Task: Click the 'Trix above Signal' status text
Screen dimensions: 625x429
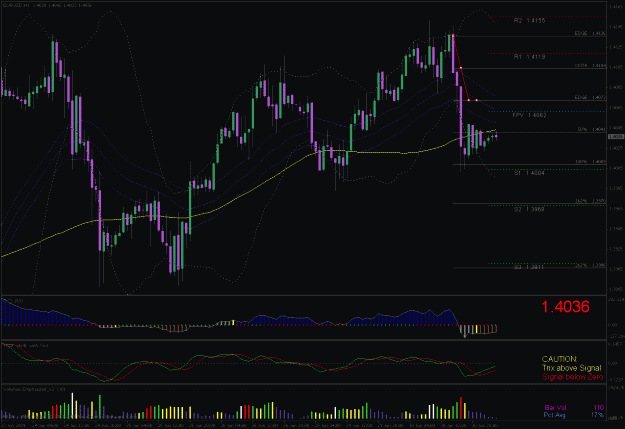Action: point(572,368)
